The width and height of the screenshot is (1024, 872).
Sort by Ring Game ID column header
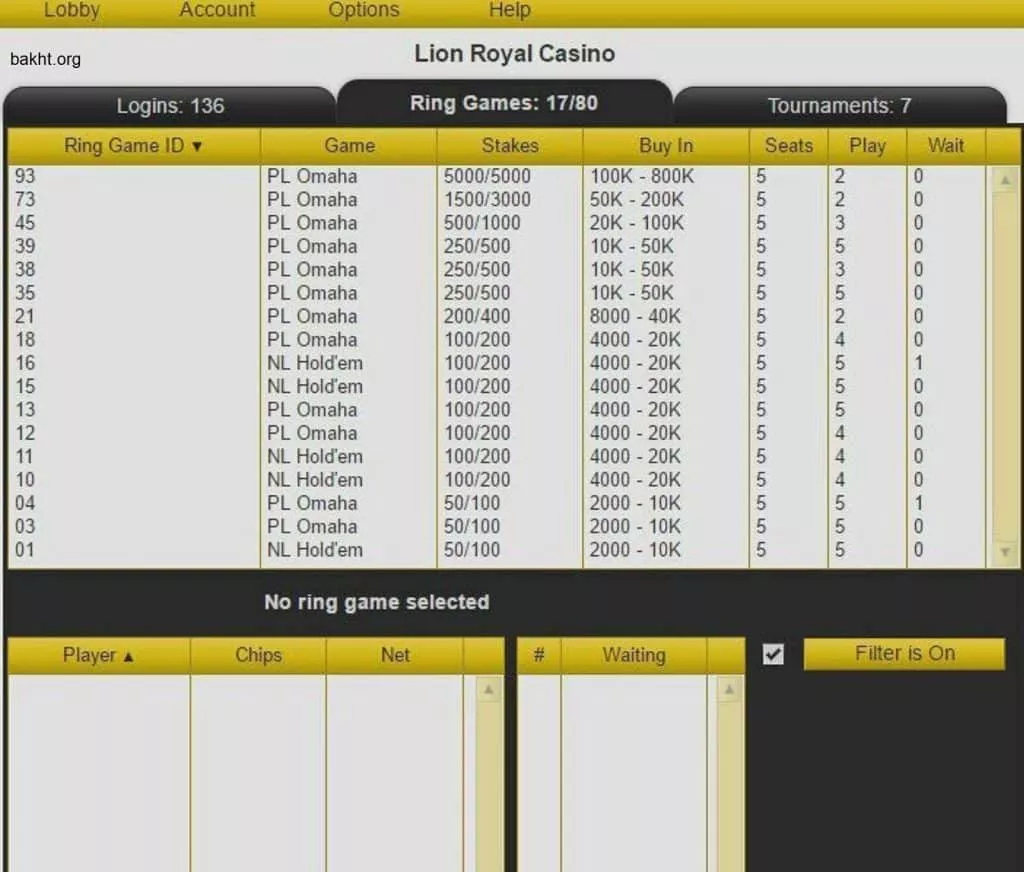point(133,146)
